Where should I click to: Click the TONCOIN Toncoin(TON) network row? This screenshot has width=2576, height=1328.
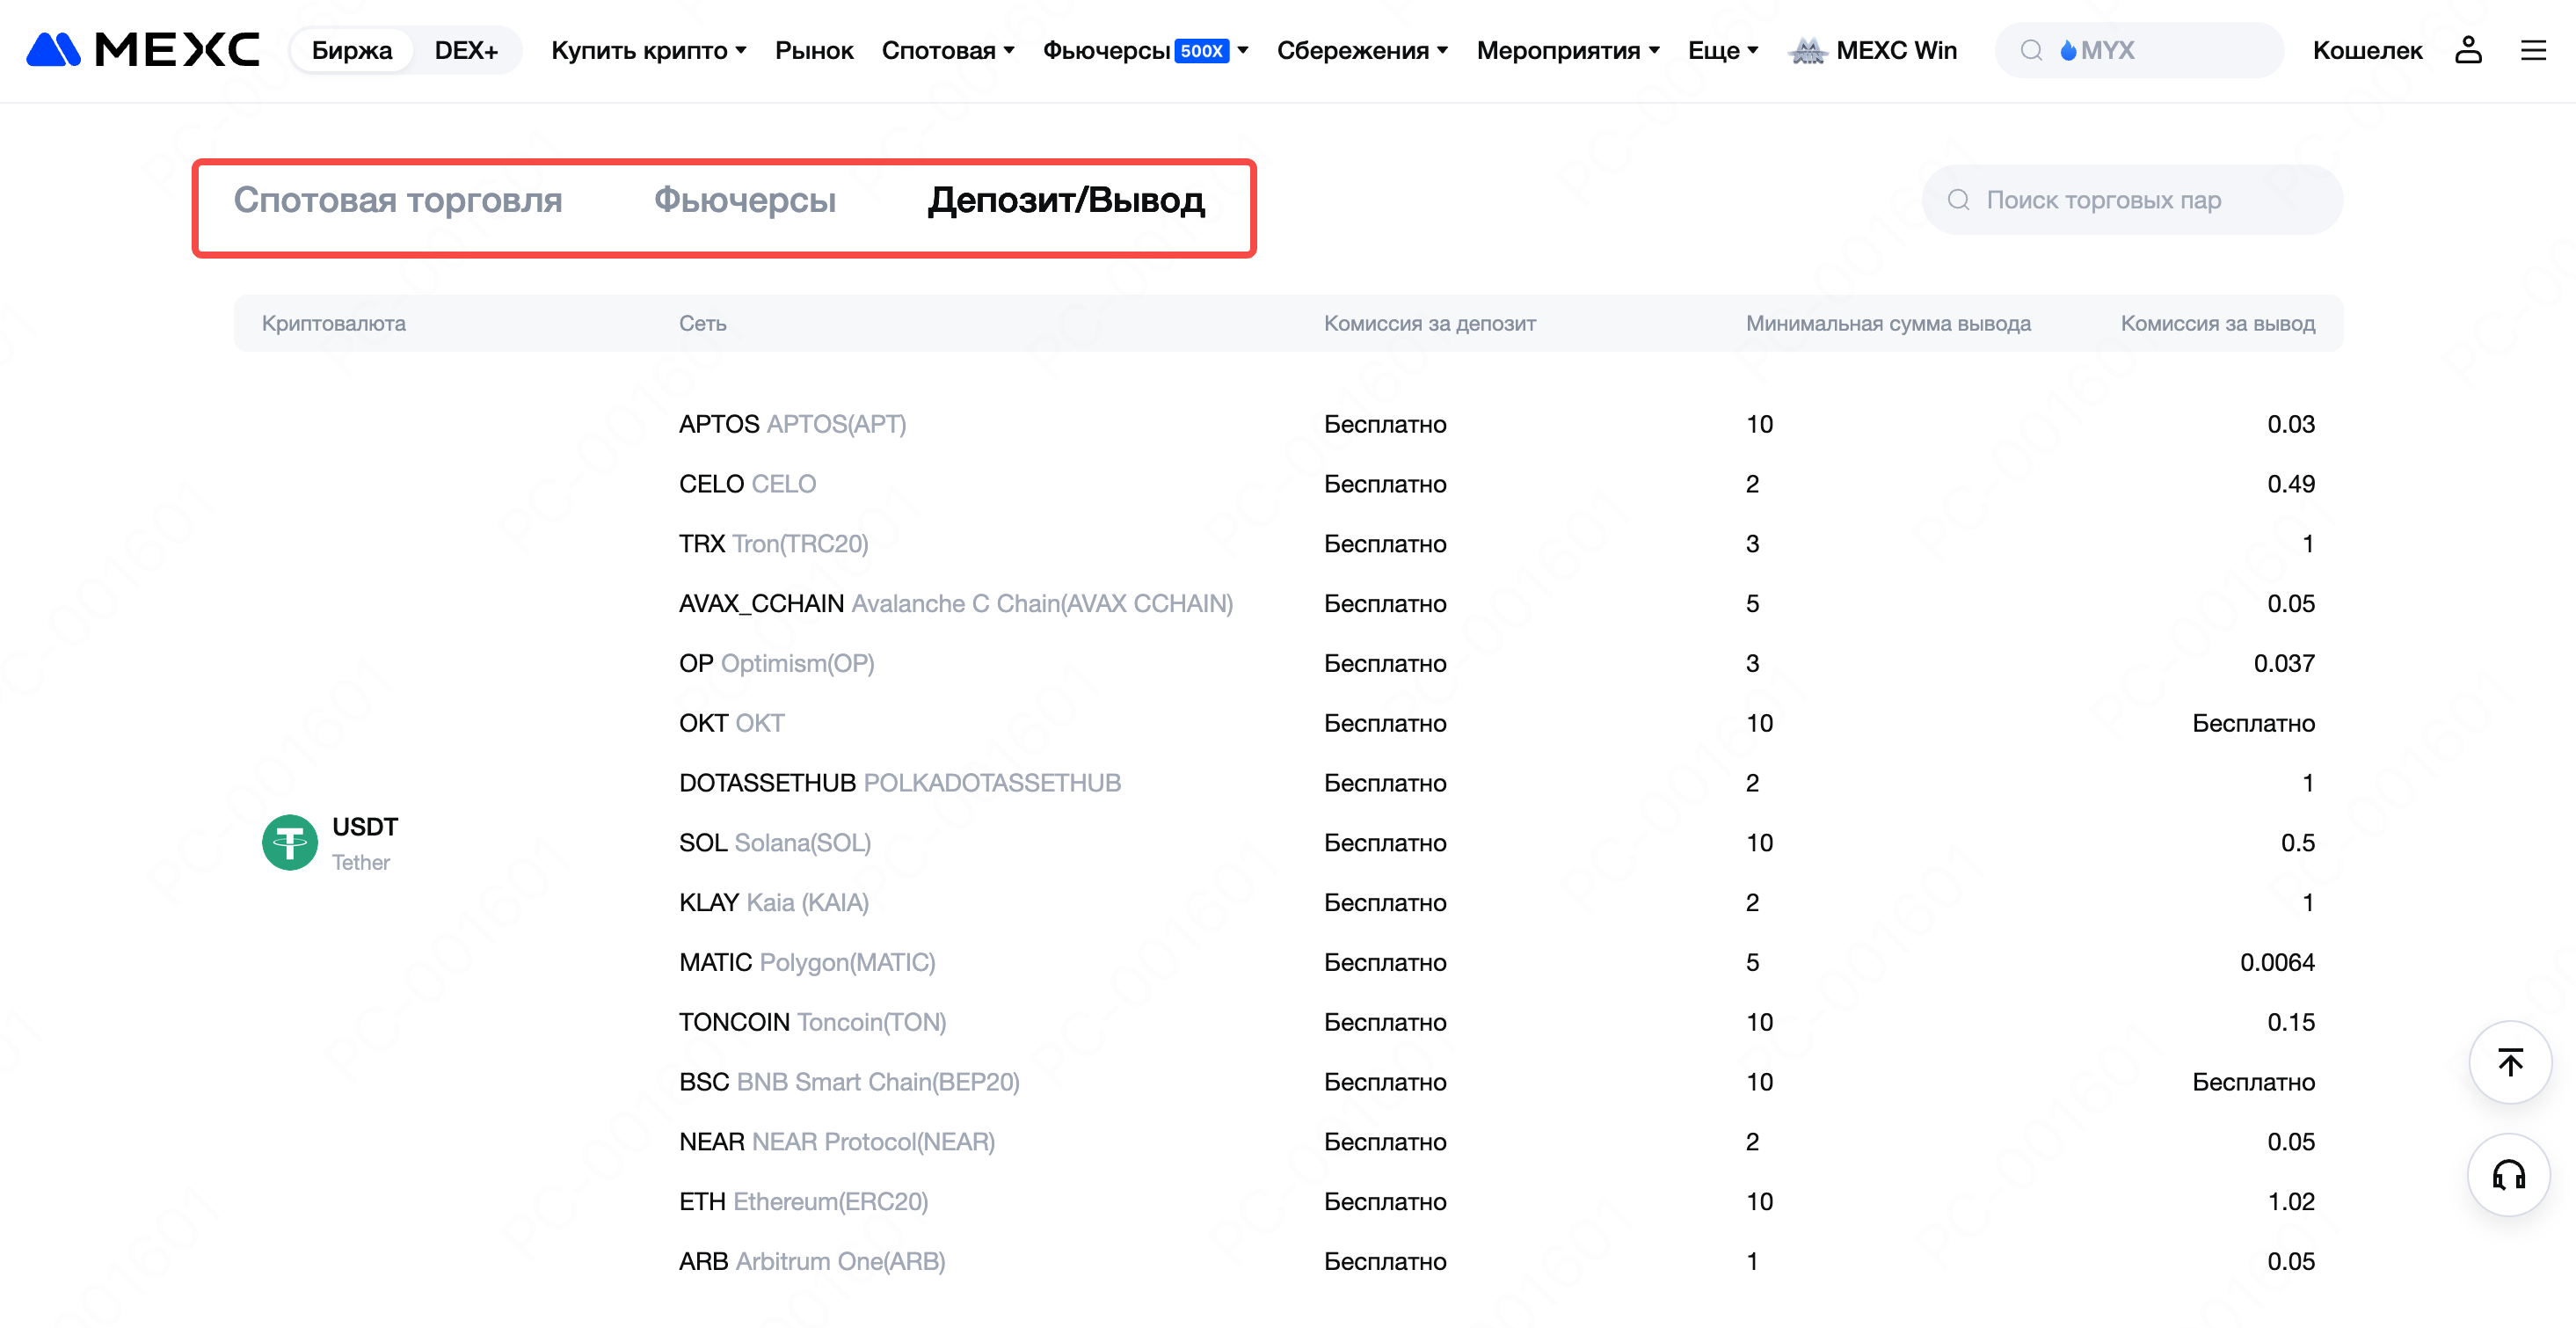[1497, 1022]
